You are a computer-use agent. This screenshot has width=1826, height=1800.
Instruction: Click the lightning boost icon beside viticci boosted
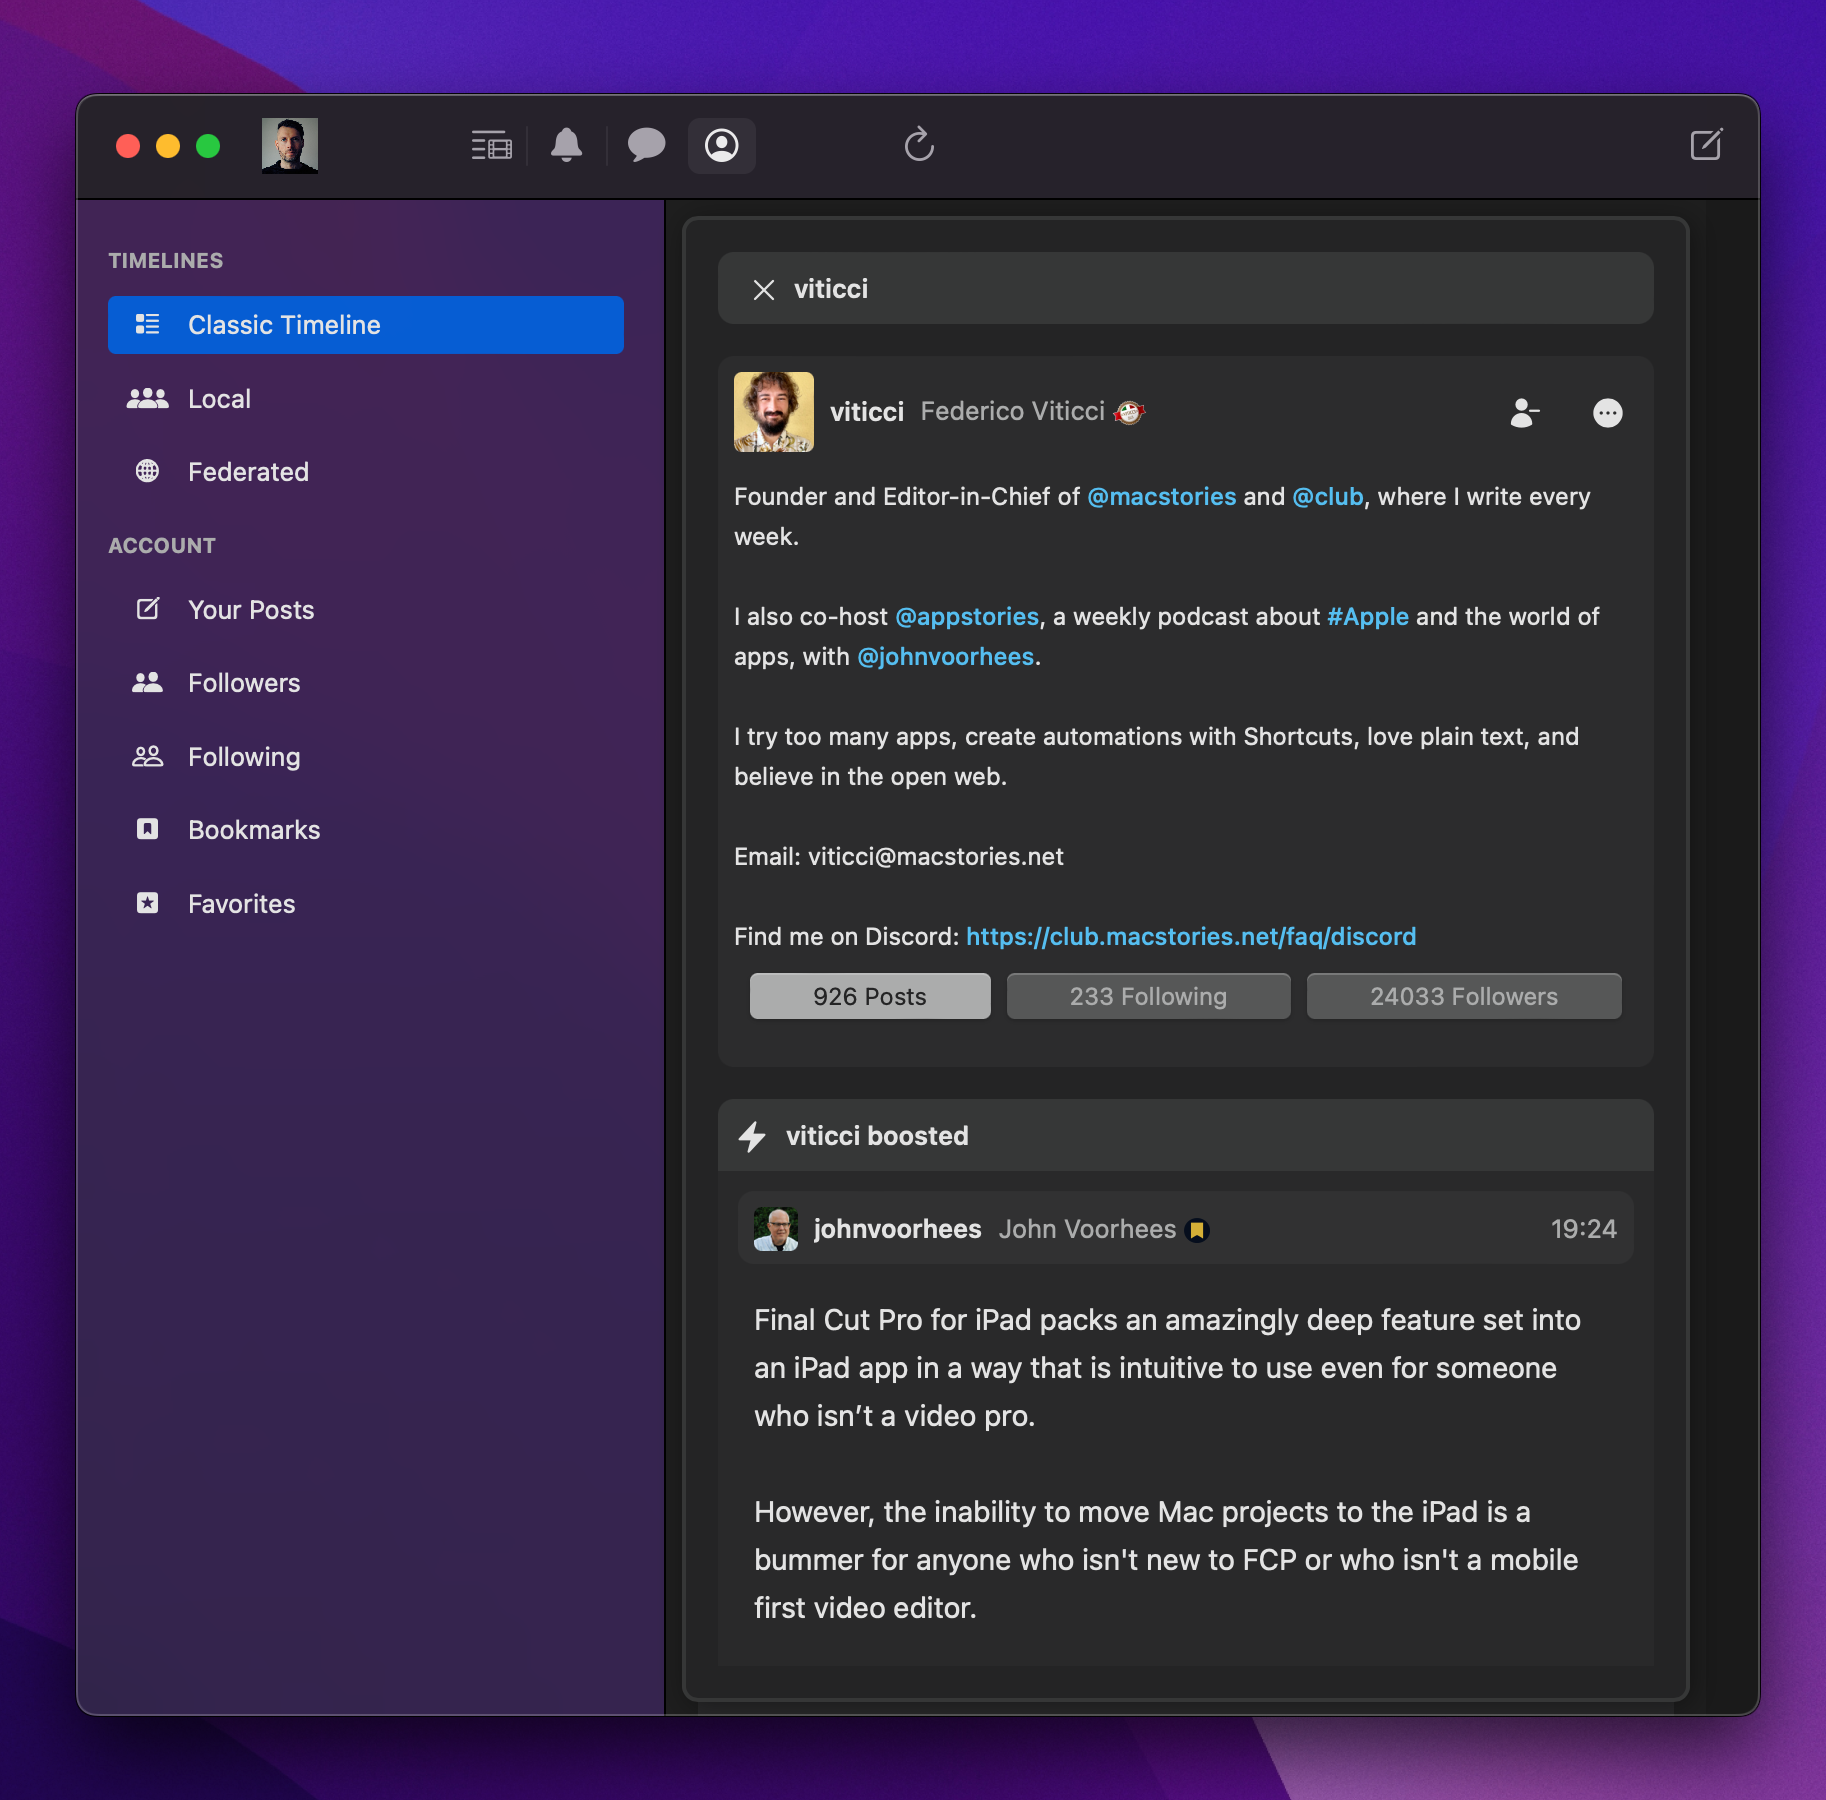(x=752, y=1136)
